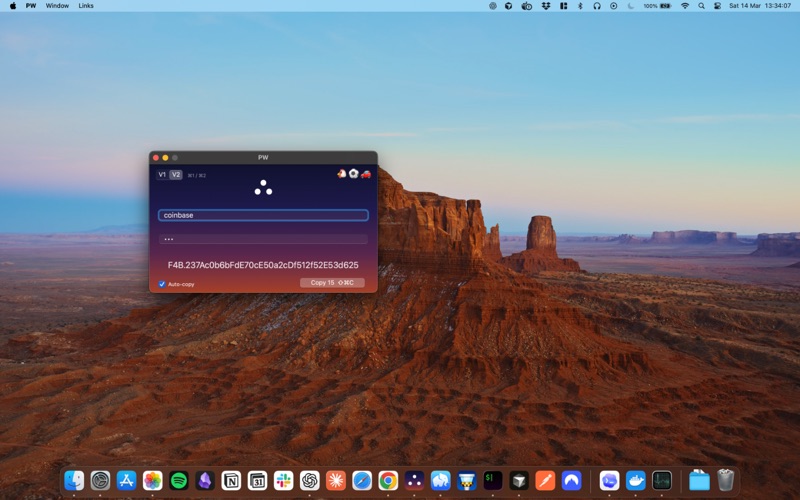Open Activity Monitor from the Dock
Image resolution: width=800 pixels, height=500 pixels.
662,480
